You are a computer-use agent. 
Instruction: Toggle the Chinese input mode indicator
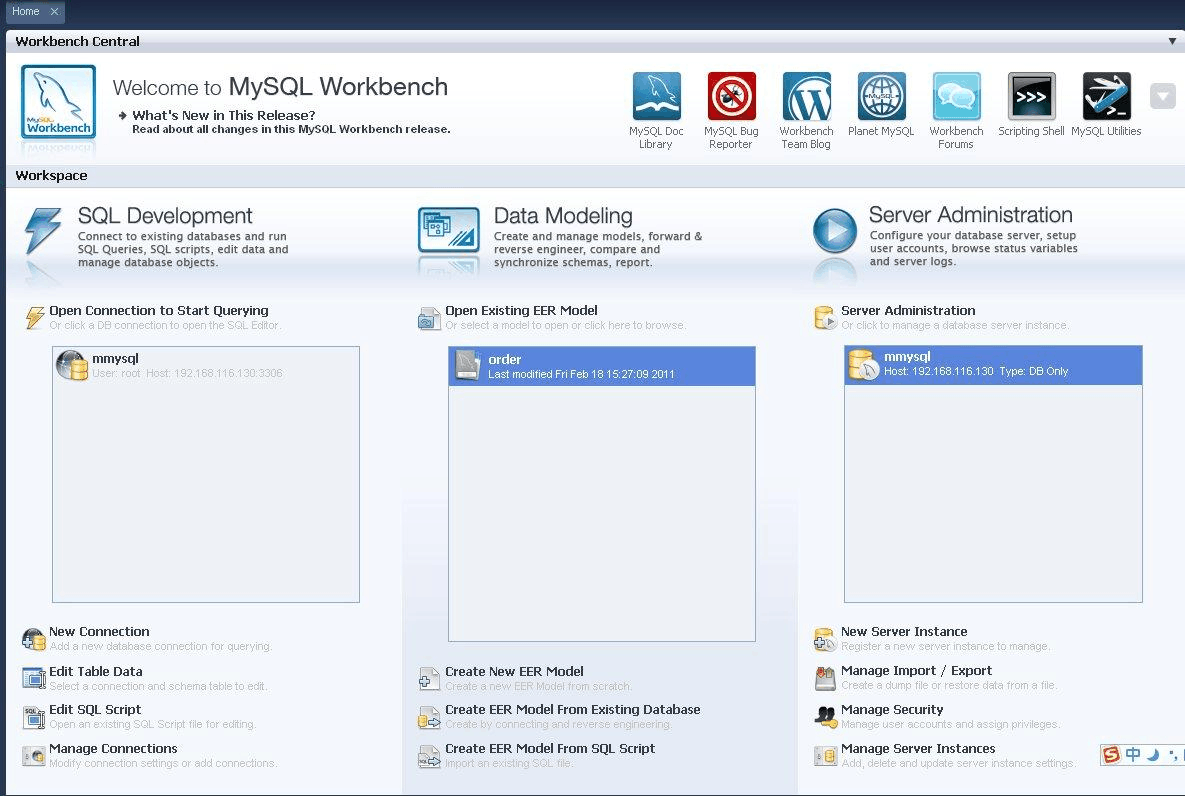tap(1133, 754)
